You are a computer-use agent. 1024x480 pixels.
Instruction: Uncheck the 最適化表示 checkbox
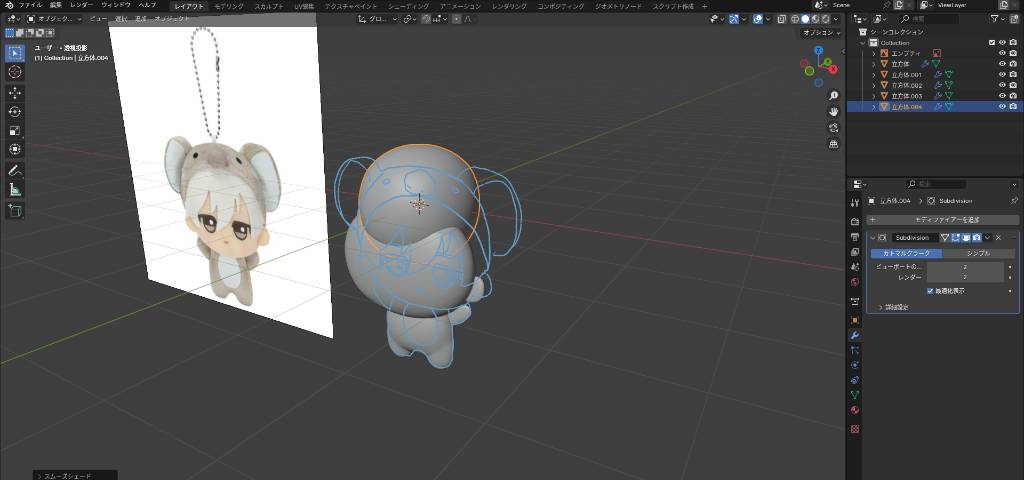tap(931, 291)
